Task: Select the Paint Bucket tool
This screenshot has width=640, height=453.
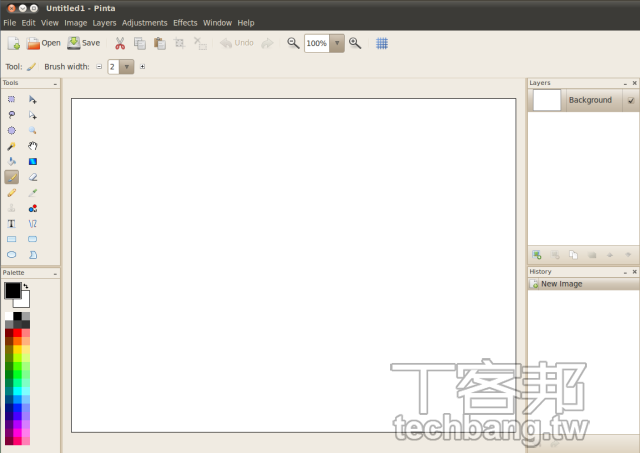Action: [11, 162]
